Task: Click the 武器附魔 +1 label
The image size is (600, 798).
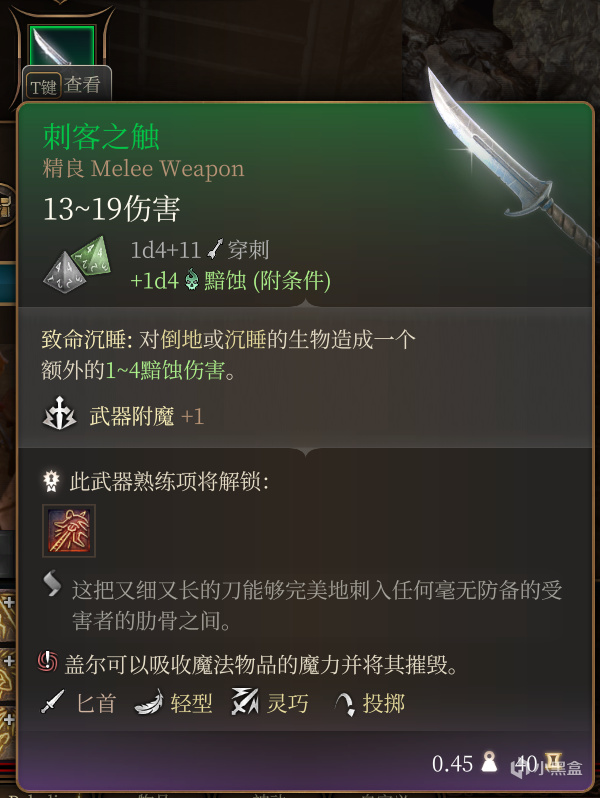Action: (x=147, y=416)
